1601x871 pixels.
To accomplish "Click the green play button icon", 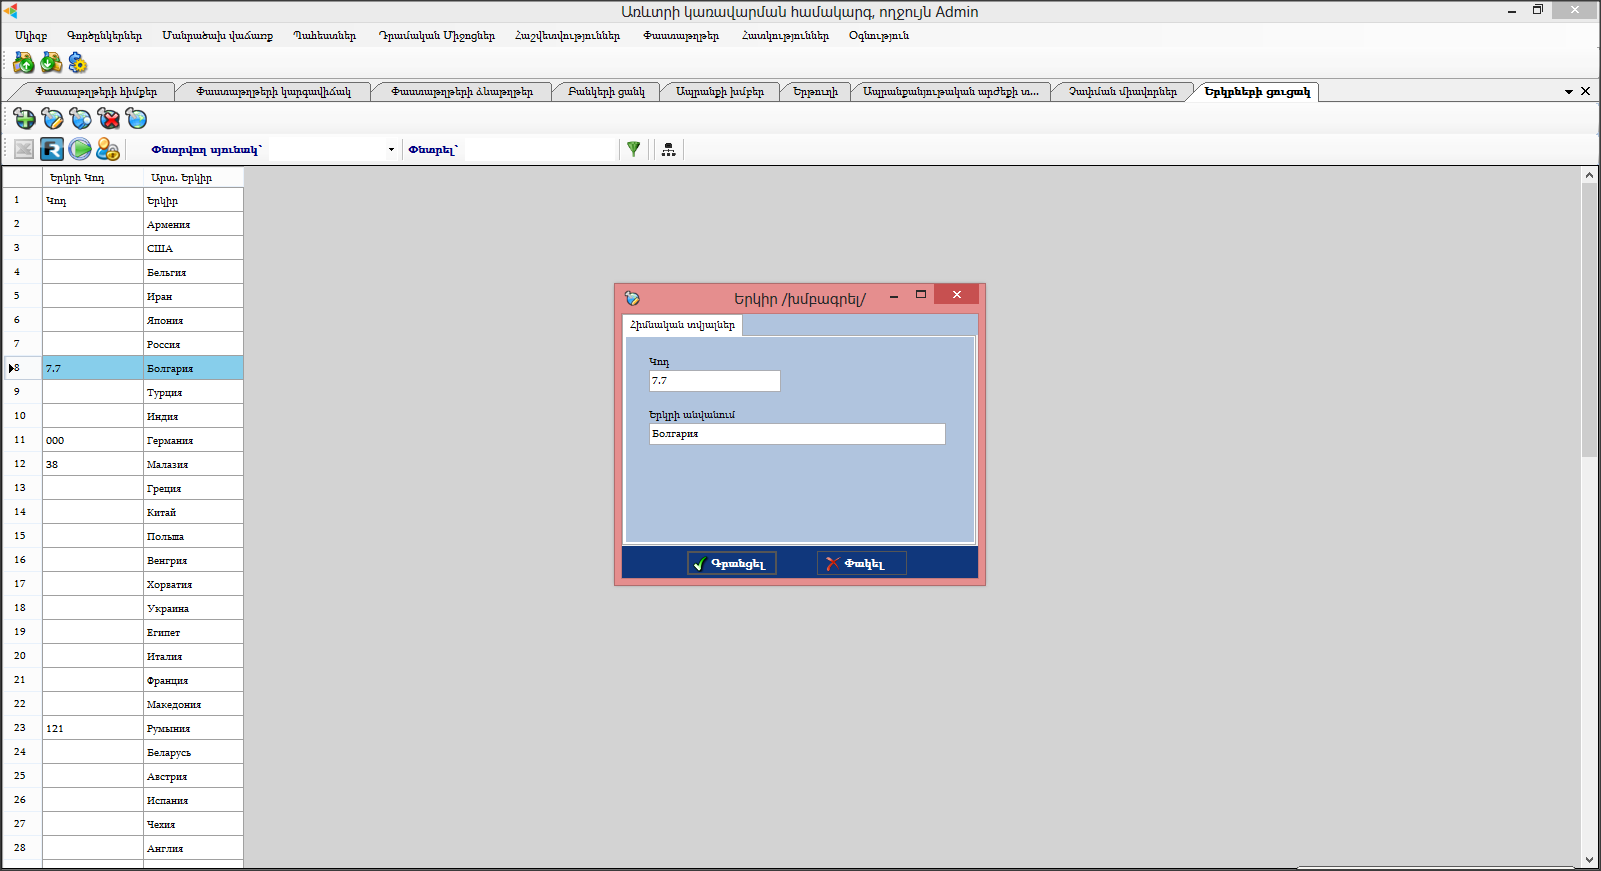I will [x=80, y=149].
